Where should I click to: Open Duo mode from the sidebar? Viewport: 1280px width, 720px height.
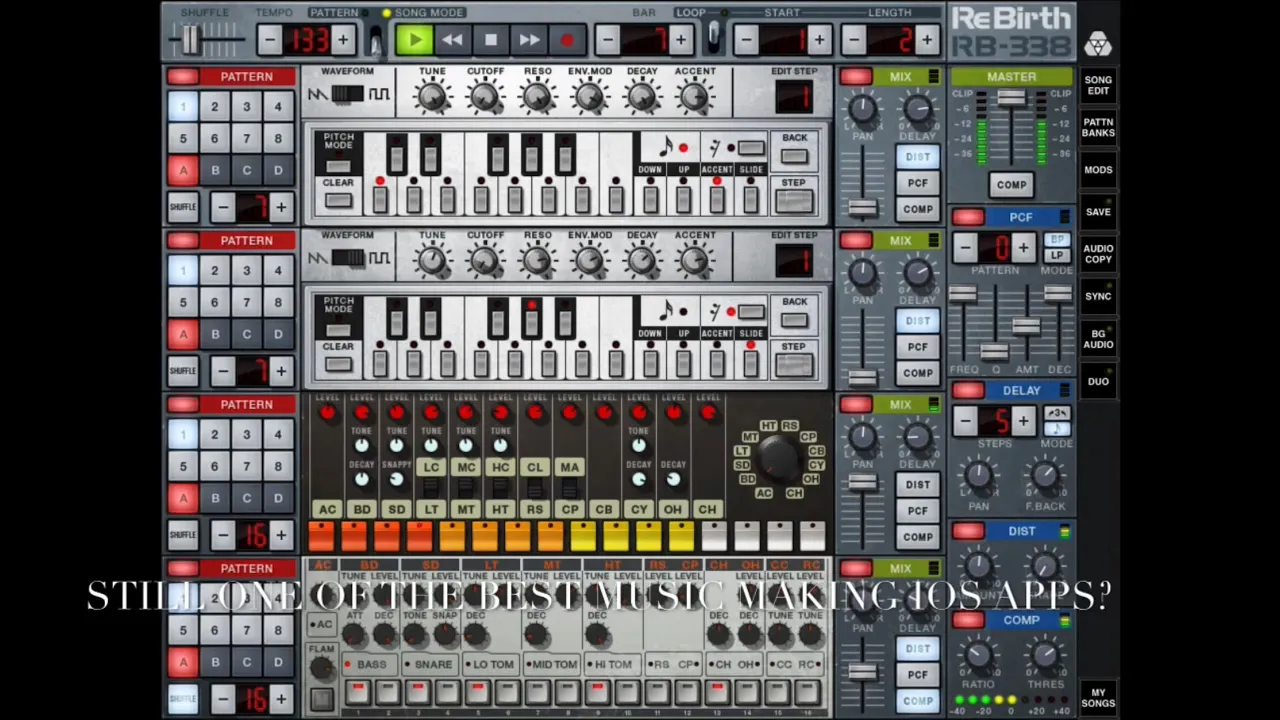coord(1098,381)
